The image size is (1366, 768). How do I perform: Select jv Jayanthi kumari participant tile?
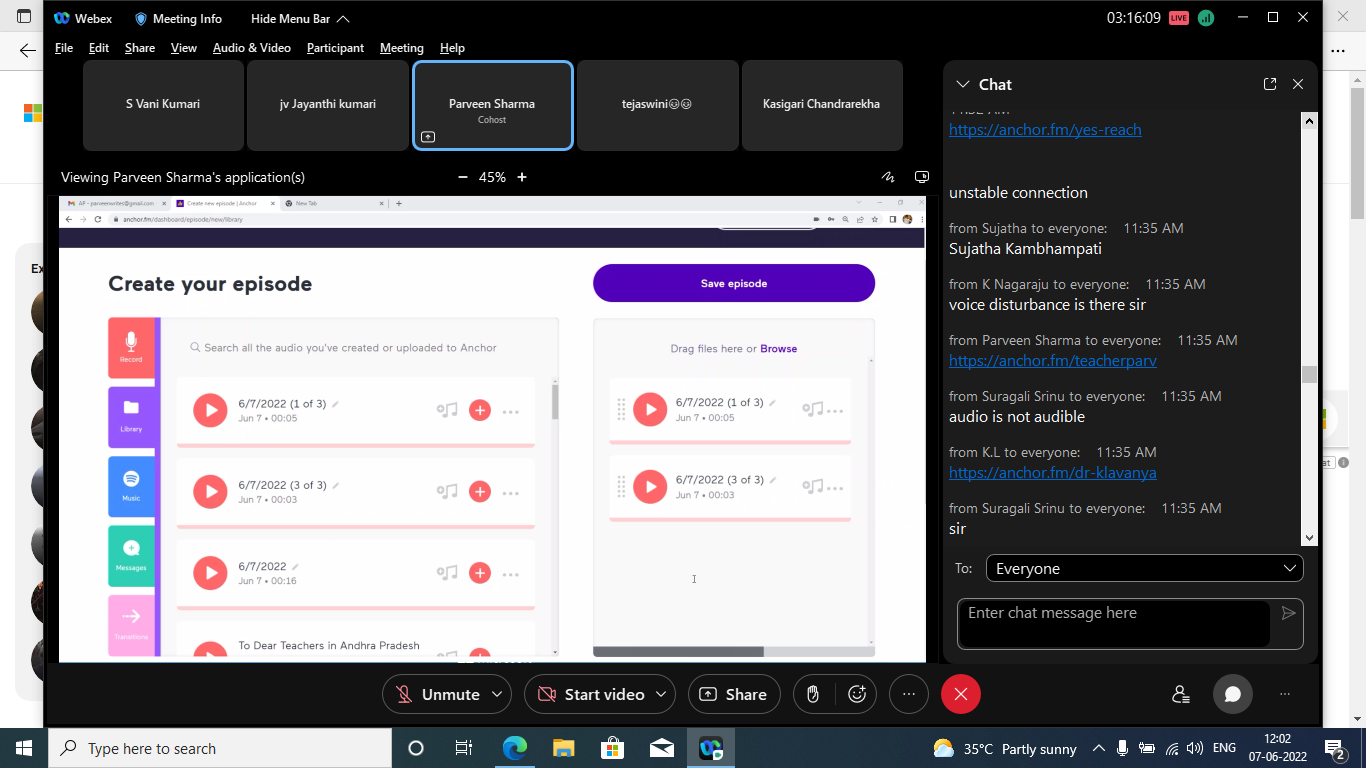click(328, 104)
